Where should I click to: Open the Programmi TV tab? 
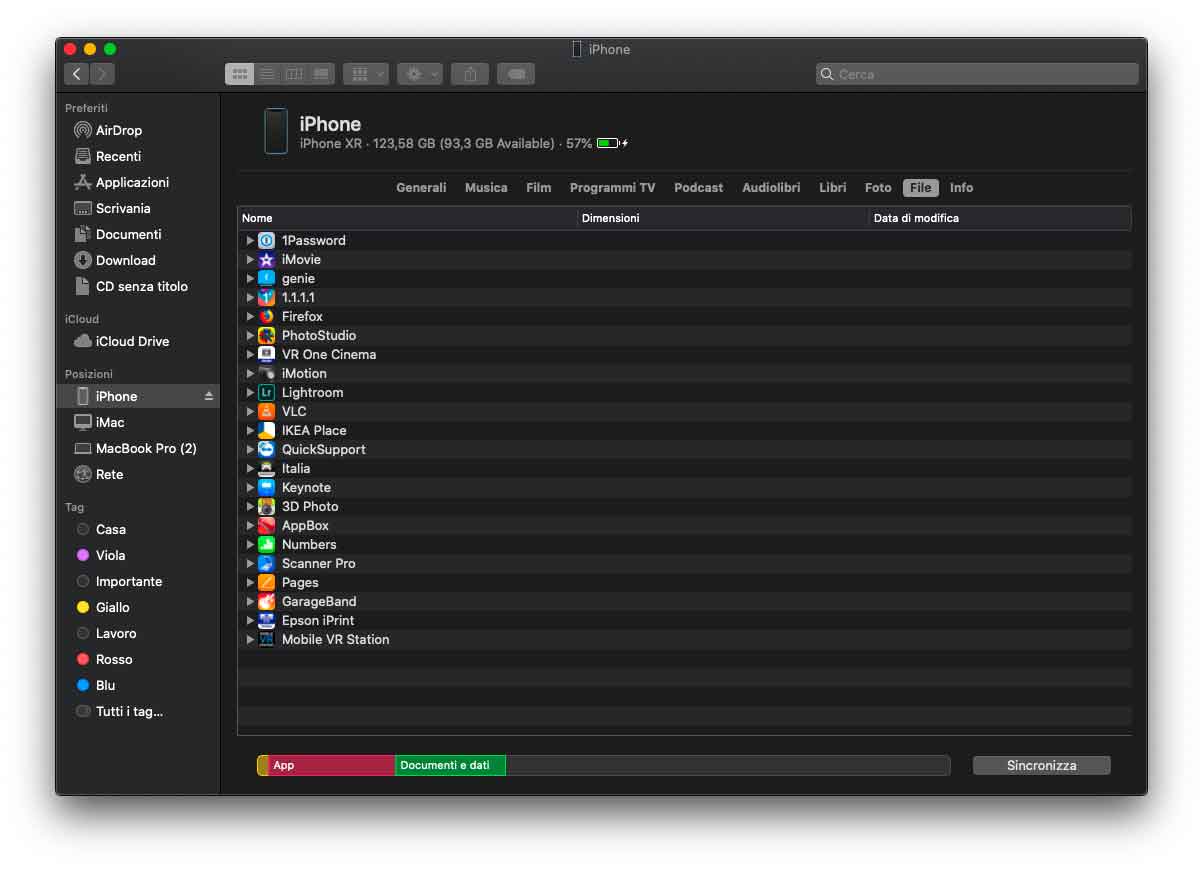click(x=612, y=188)
